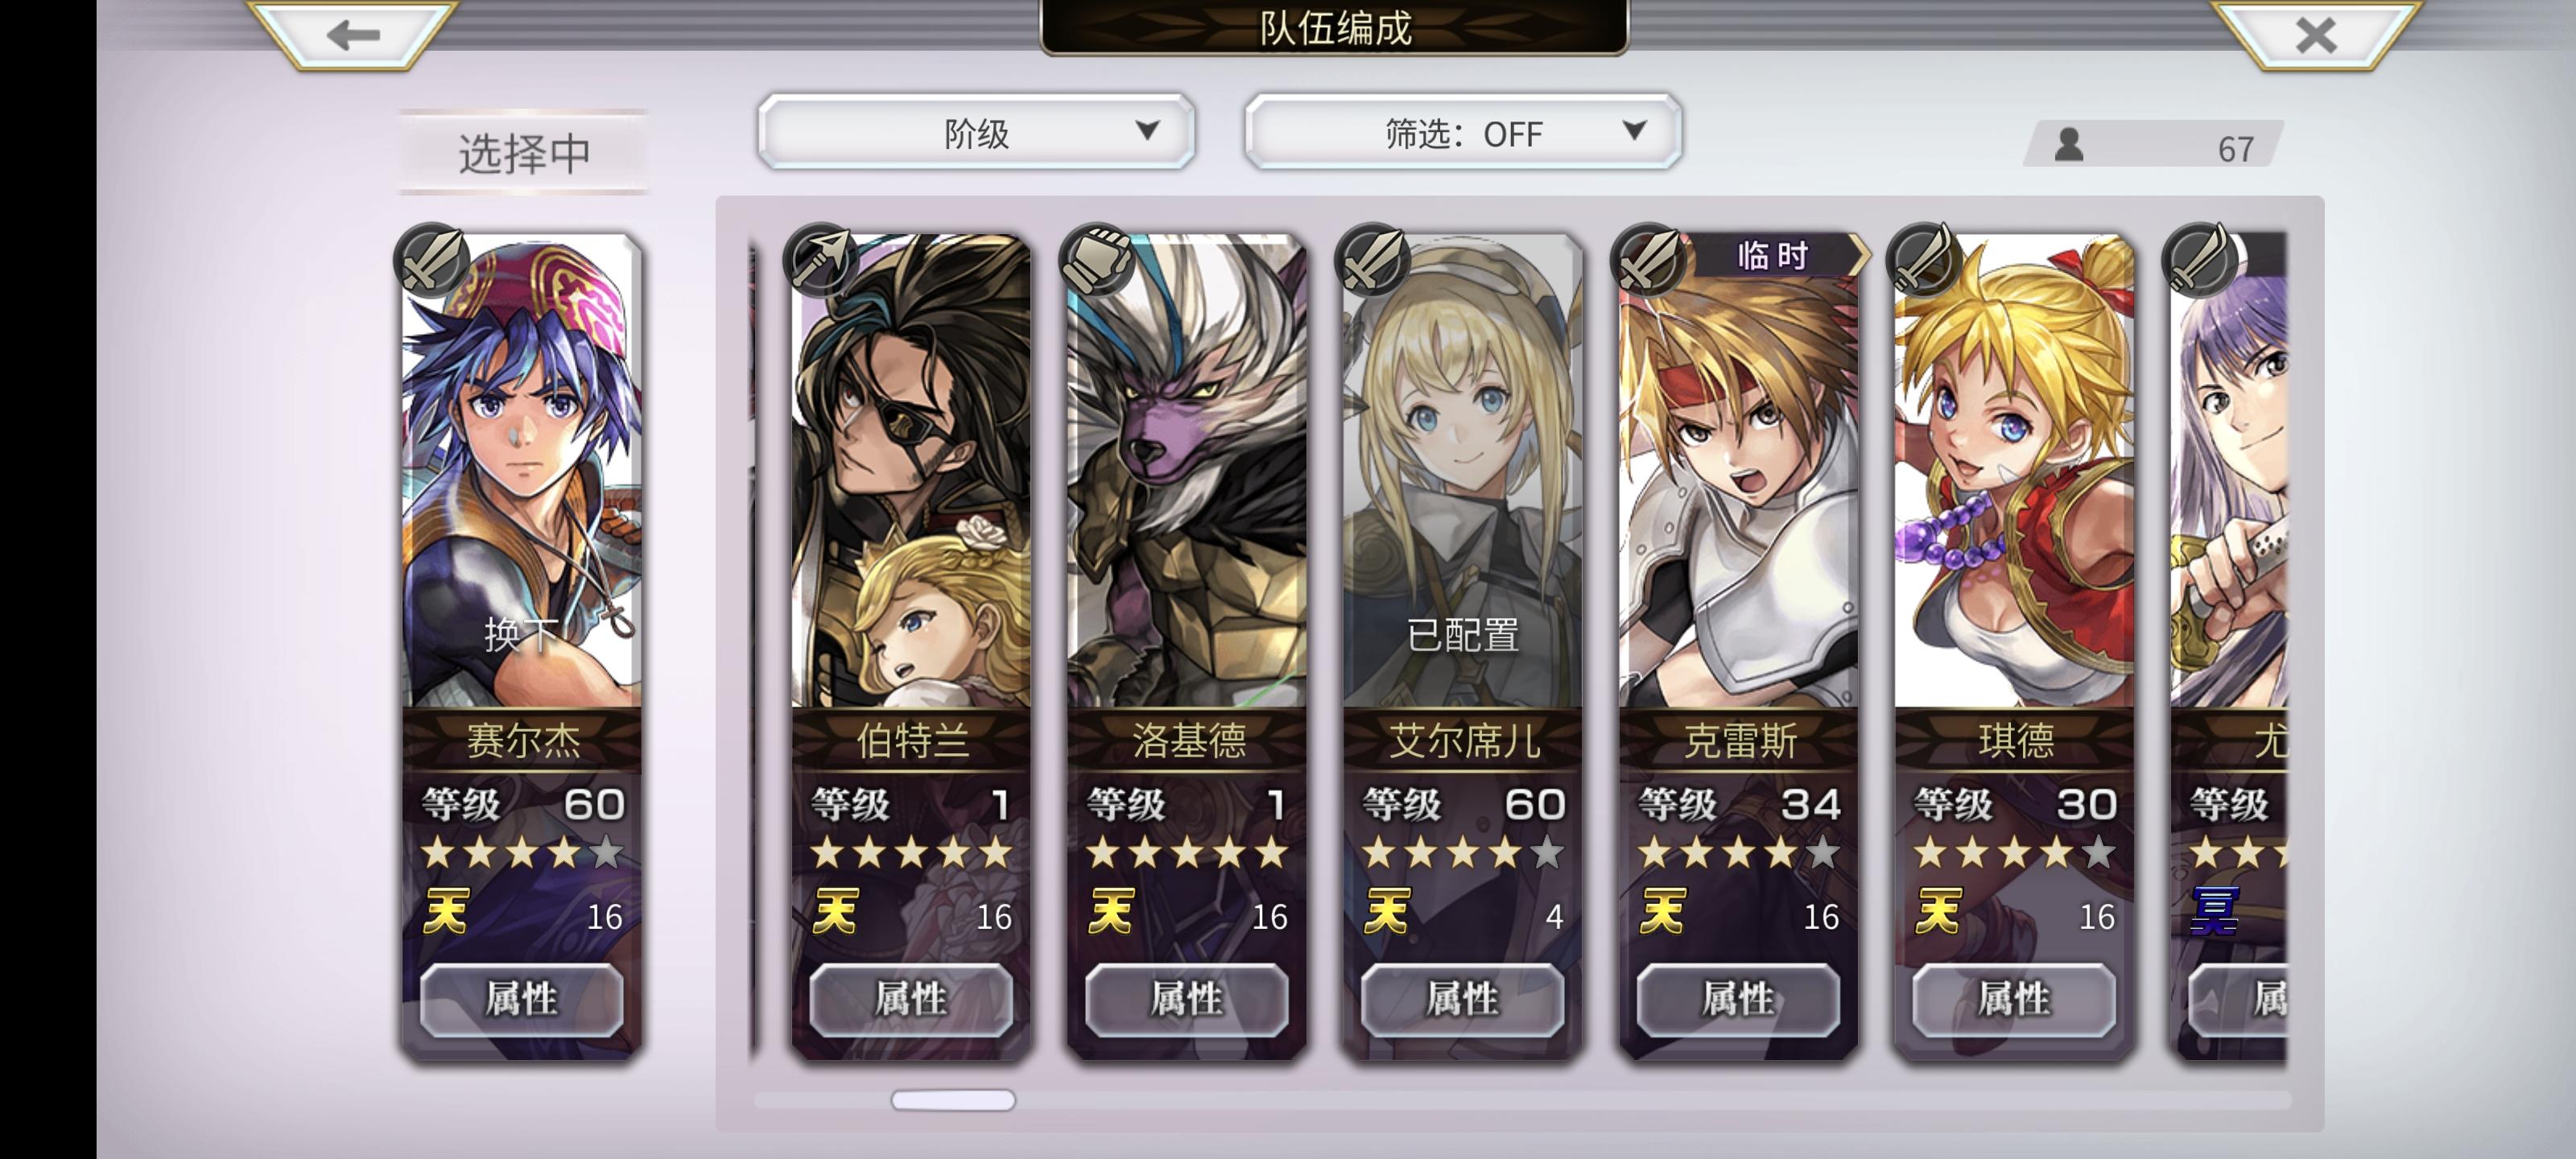Open the 阶级 sort dropdown

[x=976, y=132]
